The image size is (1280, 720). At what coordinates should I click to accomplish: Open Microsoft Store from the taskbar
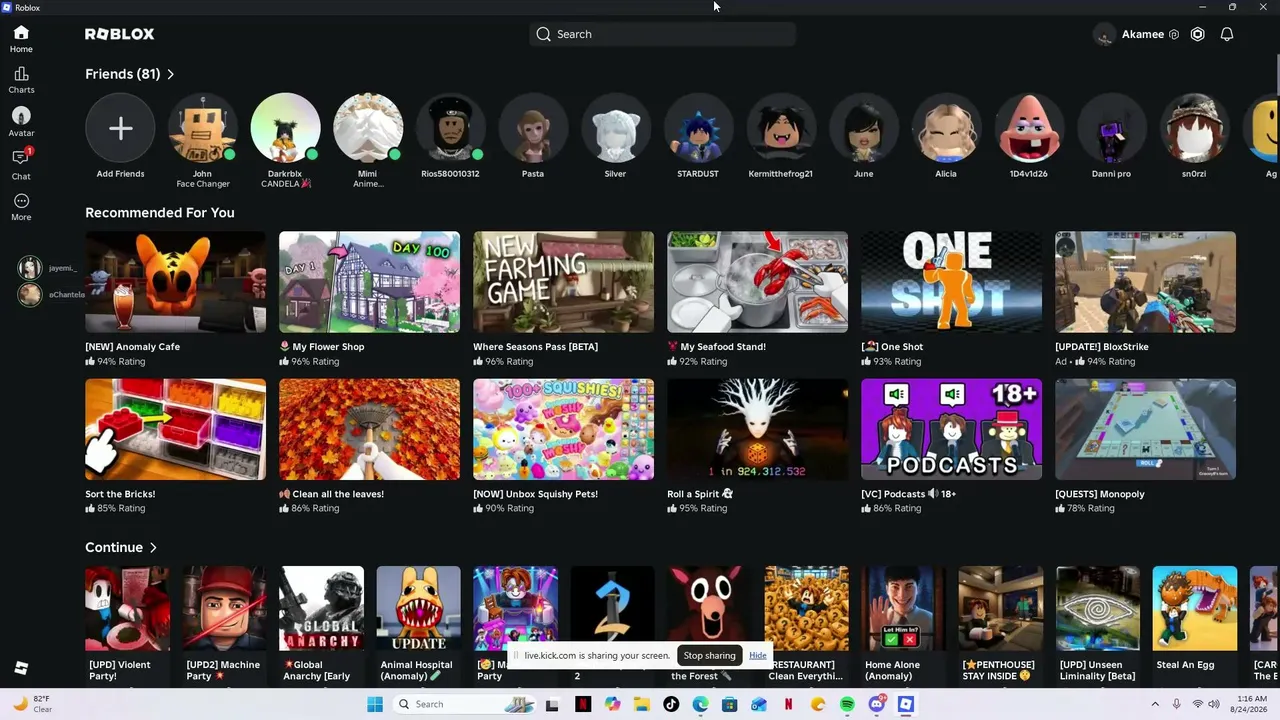(730, 704)
